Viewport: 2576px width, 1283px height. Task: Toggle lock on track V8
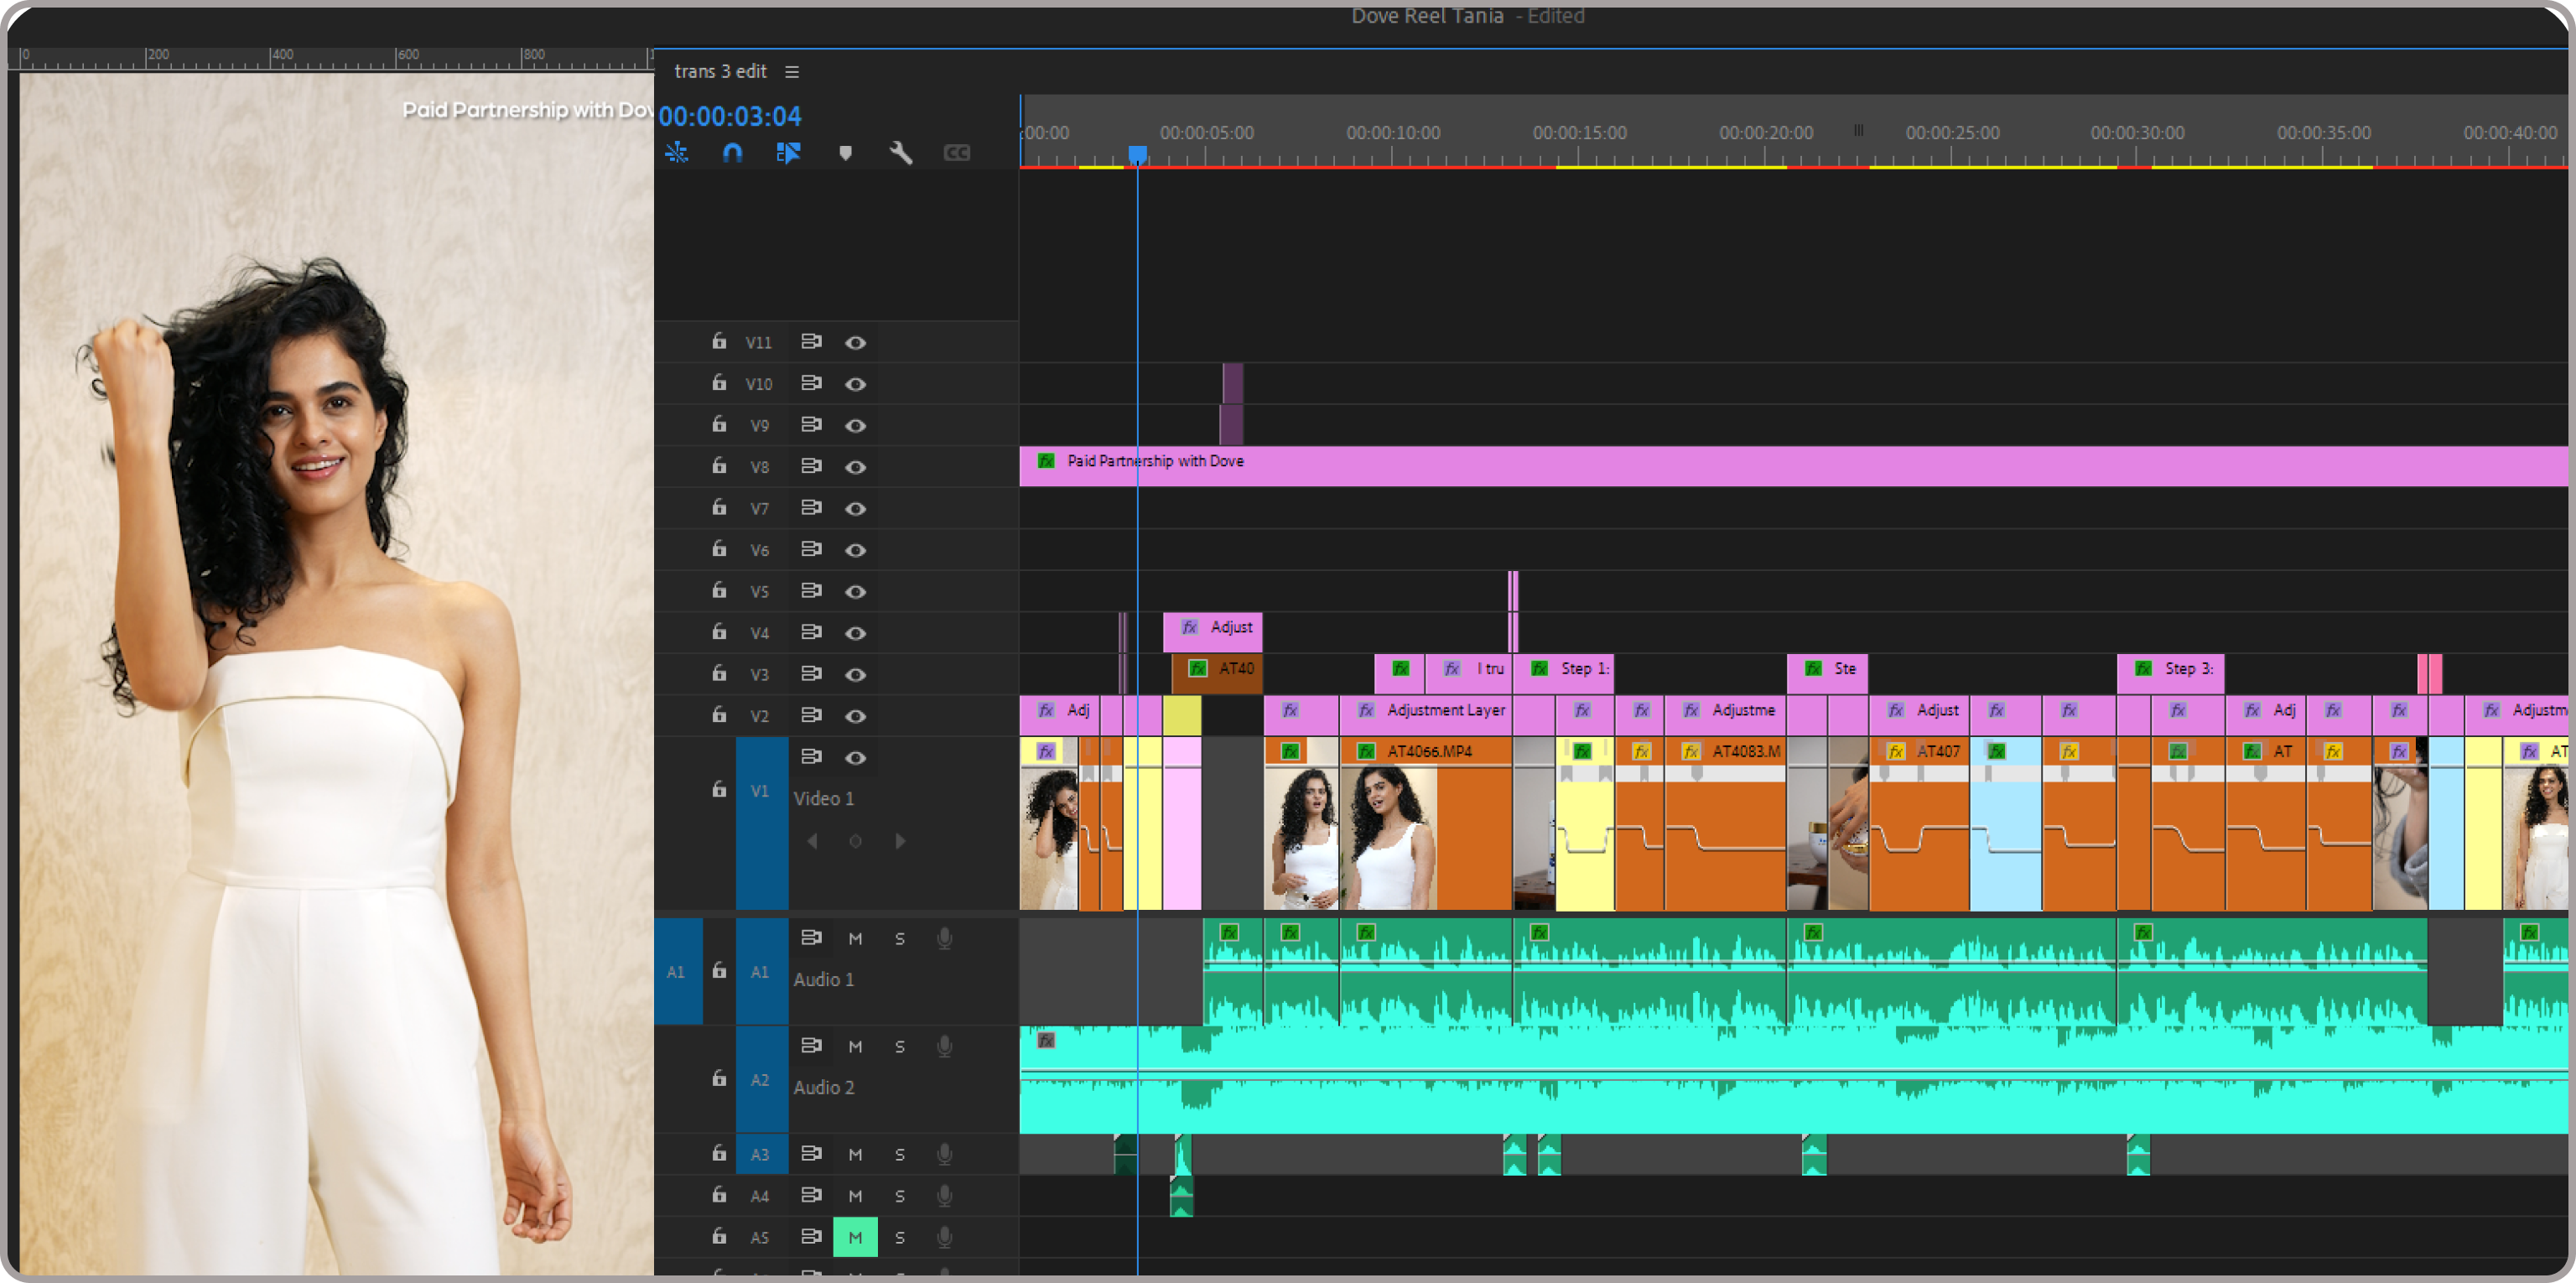click(x=719, y=466)
